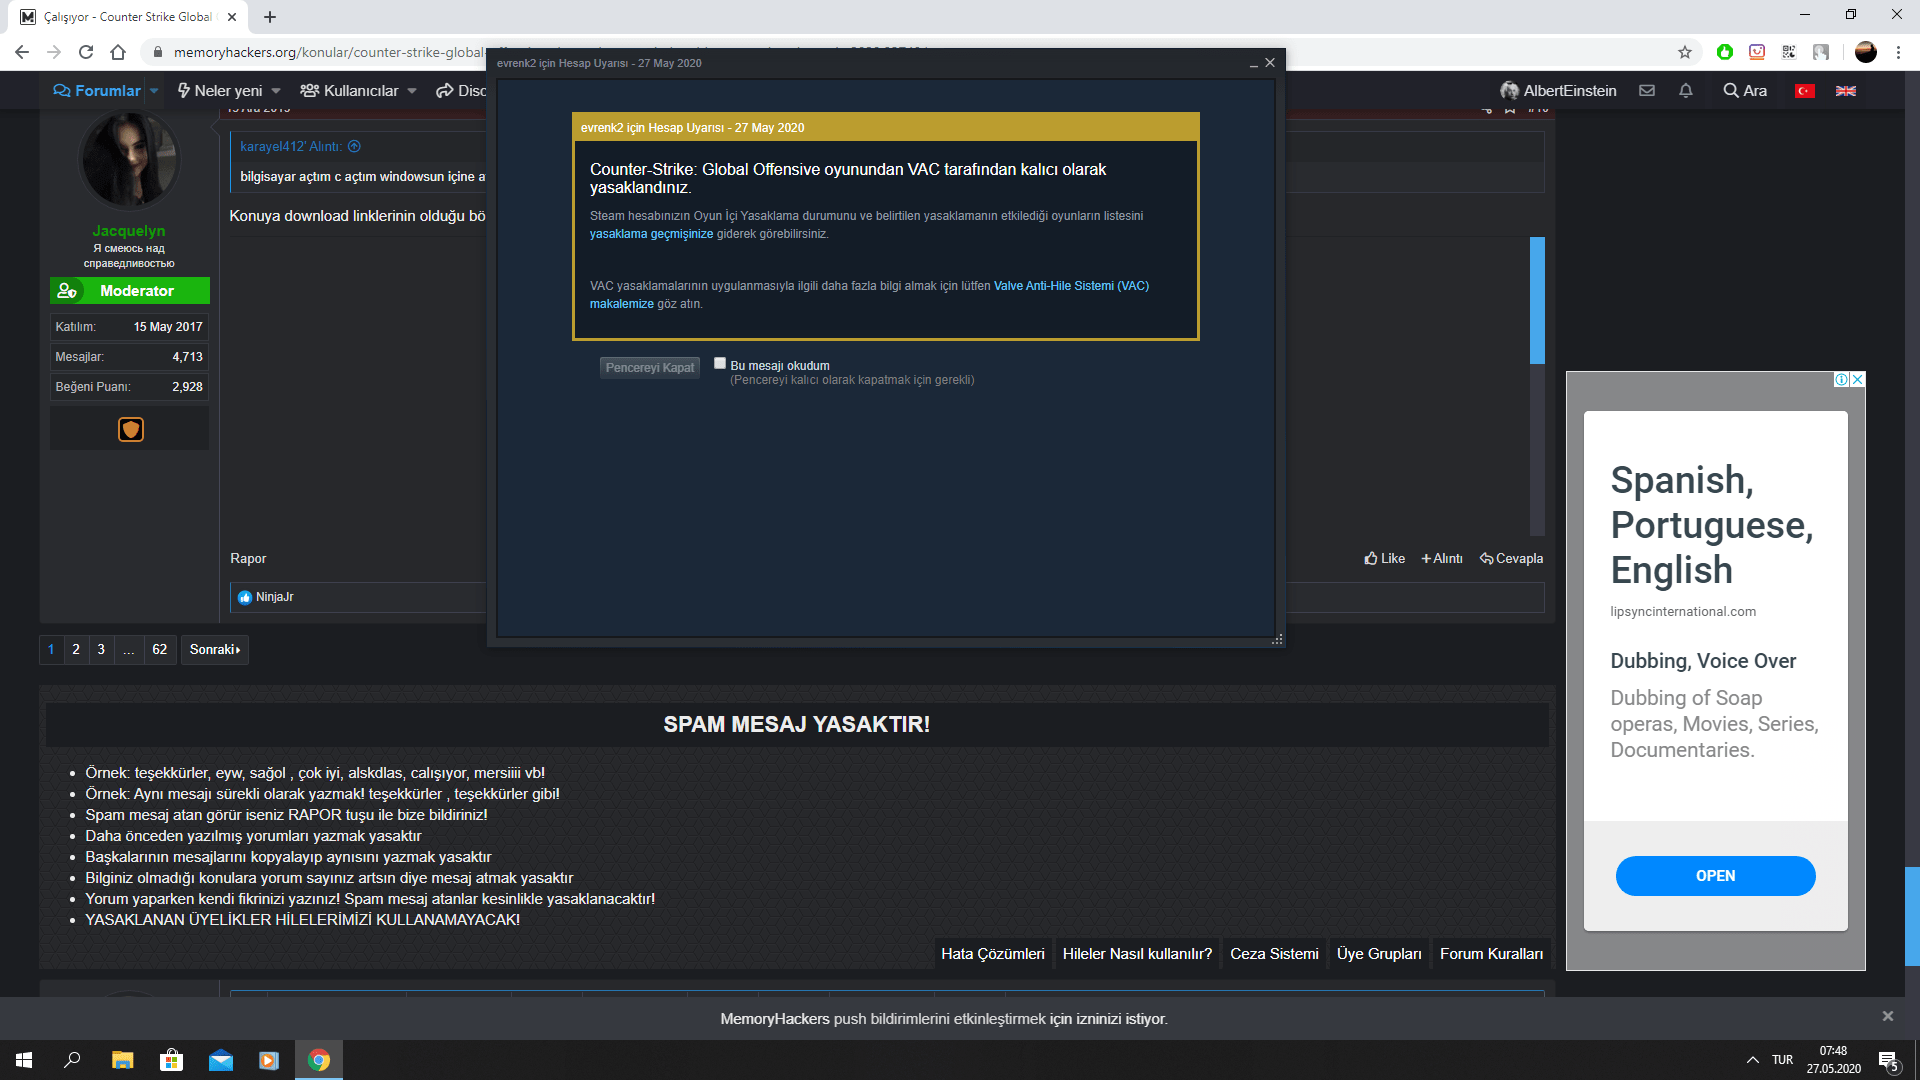Open File Explorer from the taskbar
Image resolution: width=1920 pixels, height=1080 pixels.
[x=122, y=1060]
